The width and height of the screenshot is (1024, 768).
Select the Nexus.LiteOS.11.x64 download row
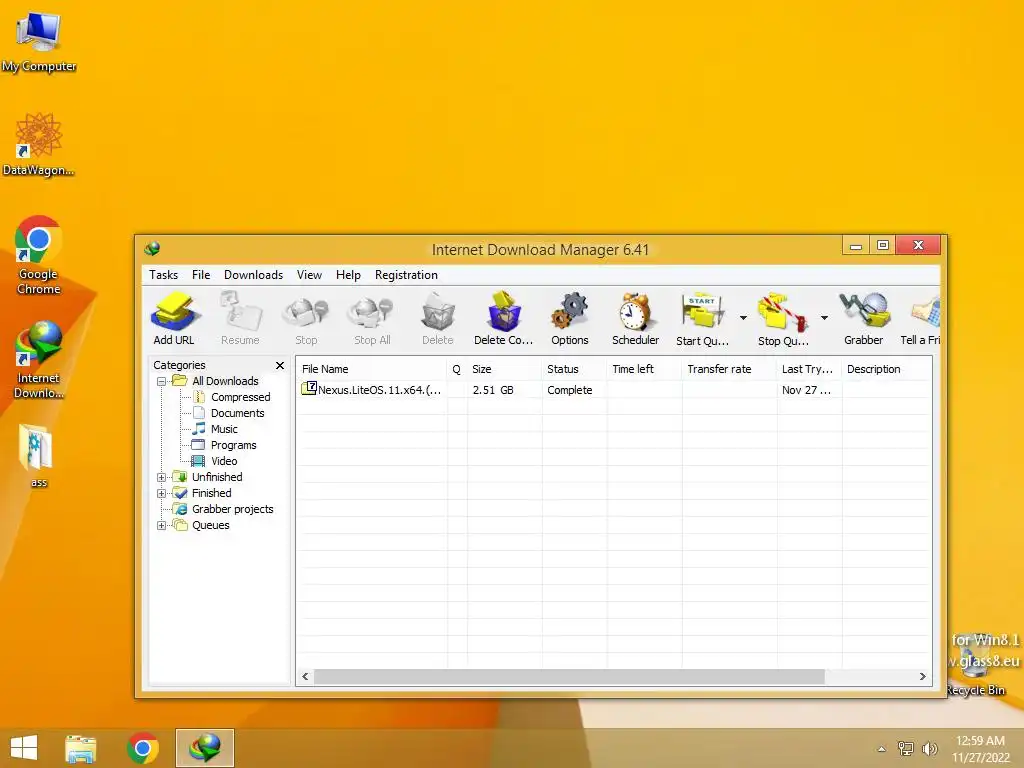click(x=614, y=390)
